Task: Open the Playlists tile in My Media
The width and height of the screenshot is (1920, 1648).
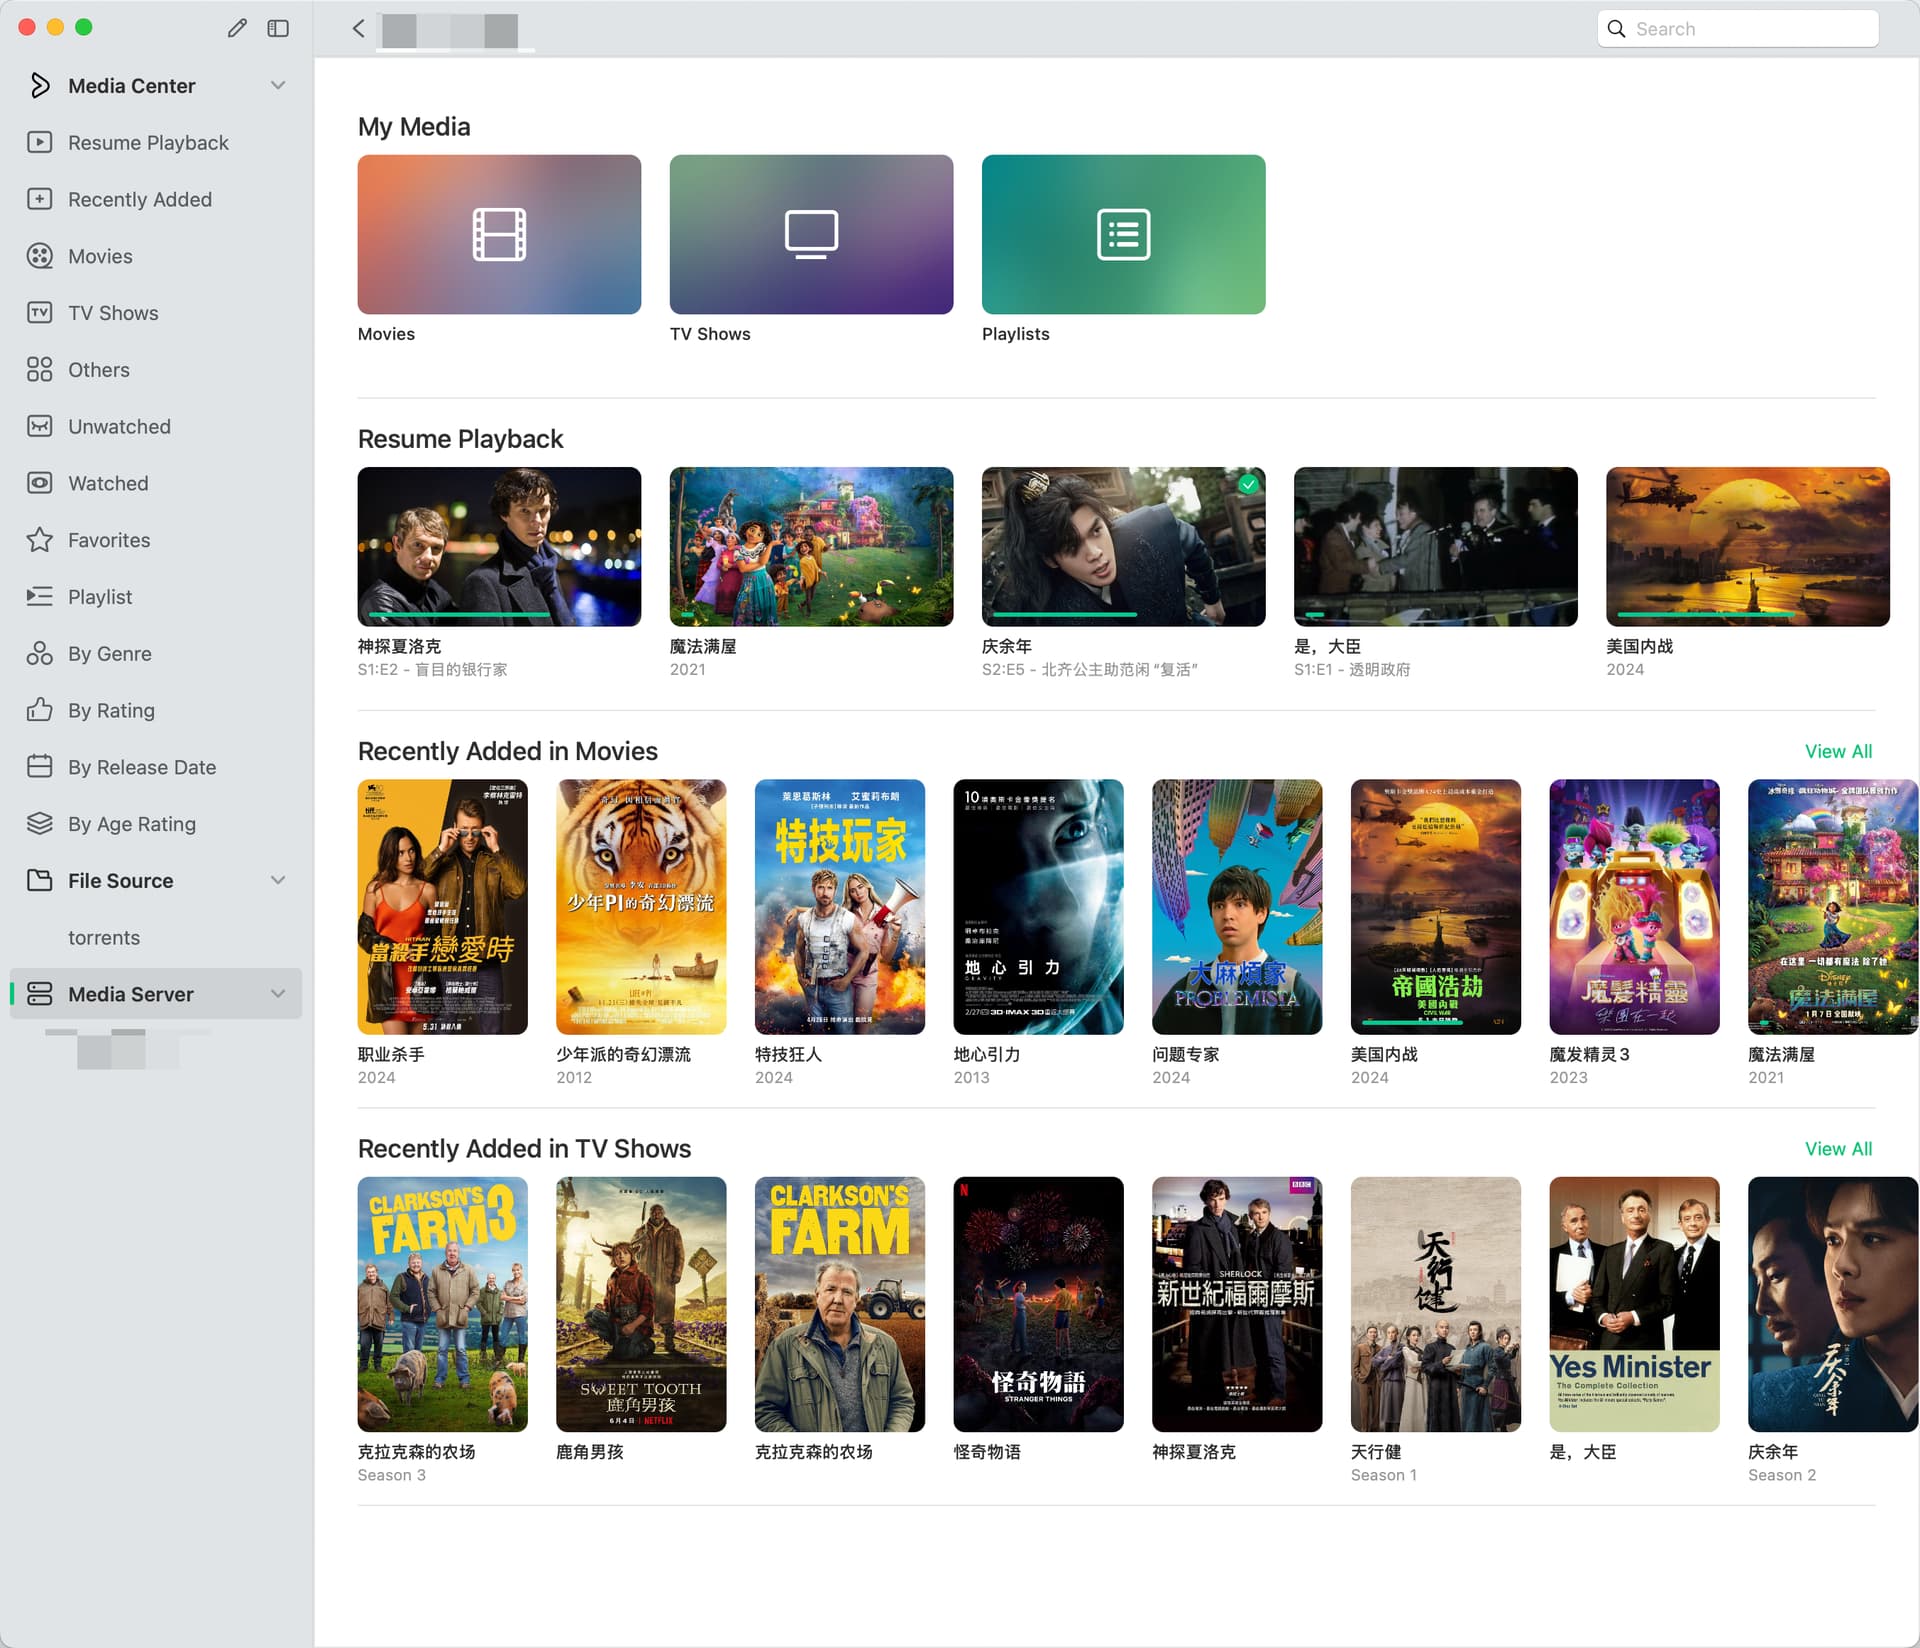Action: click(1123, 234)
